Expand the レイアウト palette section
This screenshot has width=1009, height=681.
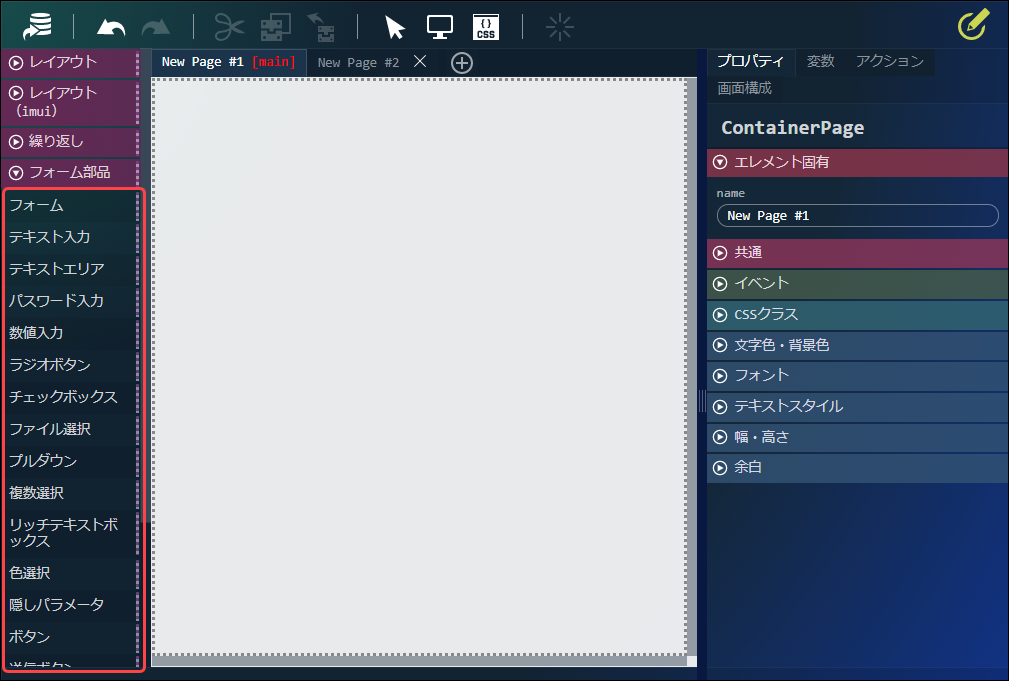pyautogui.click(x=69, y=63)
